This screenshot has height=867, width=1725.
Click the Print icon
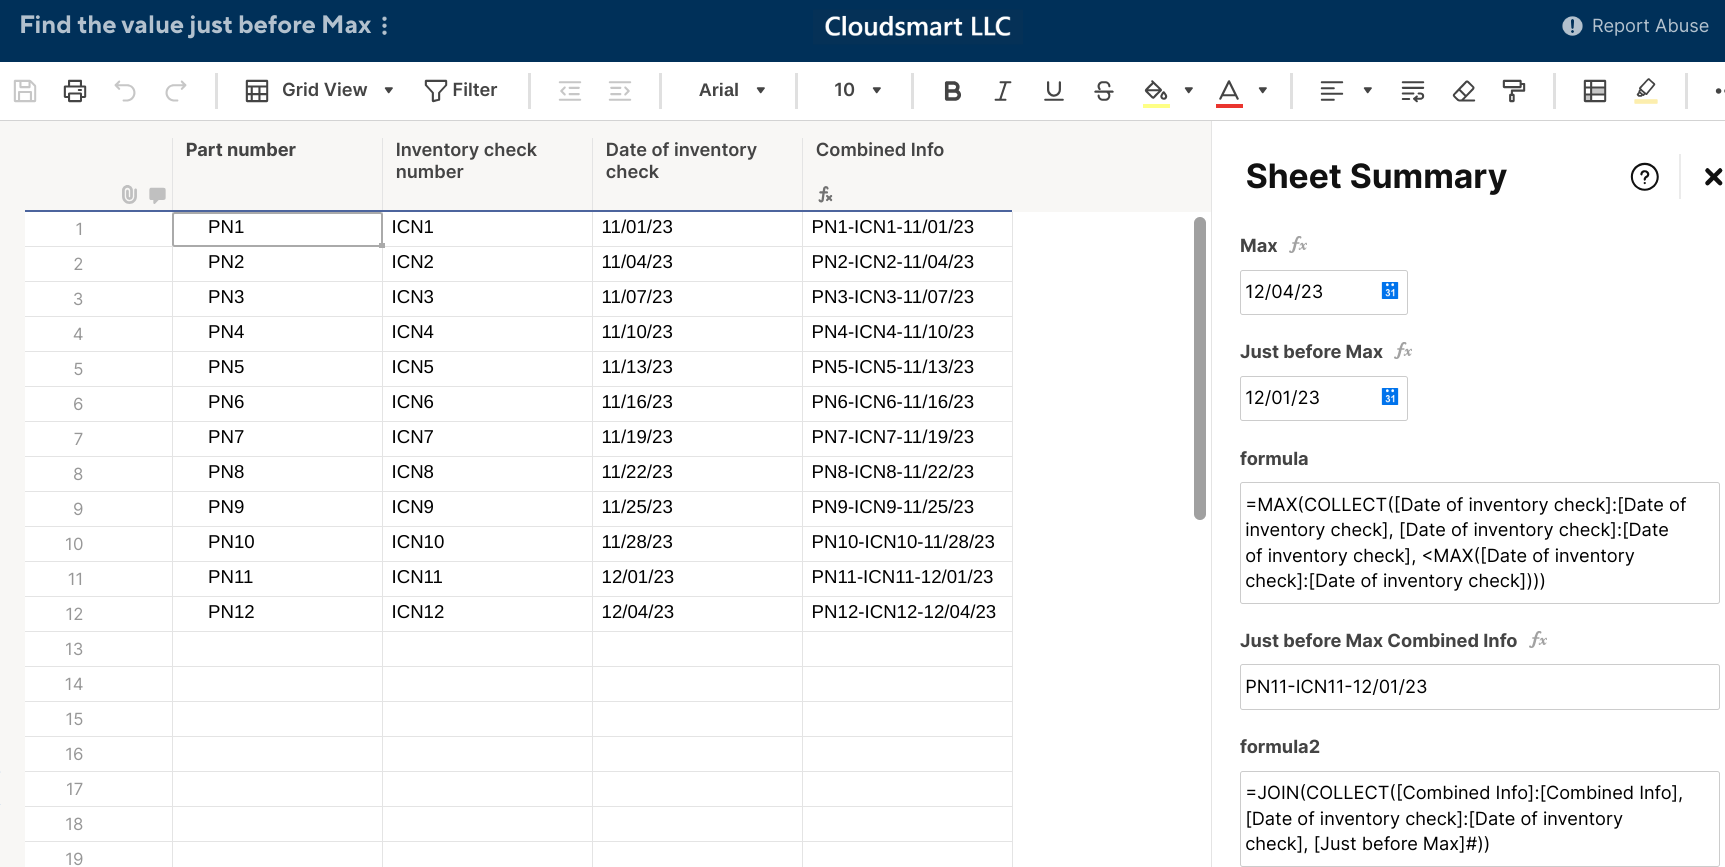pos(75,91)
